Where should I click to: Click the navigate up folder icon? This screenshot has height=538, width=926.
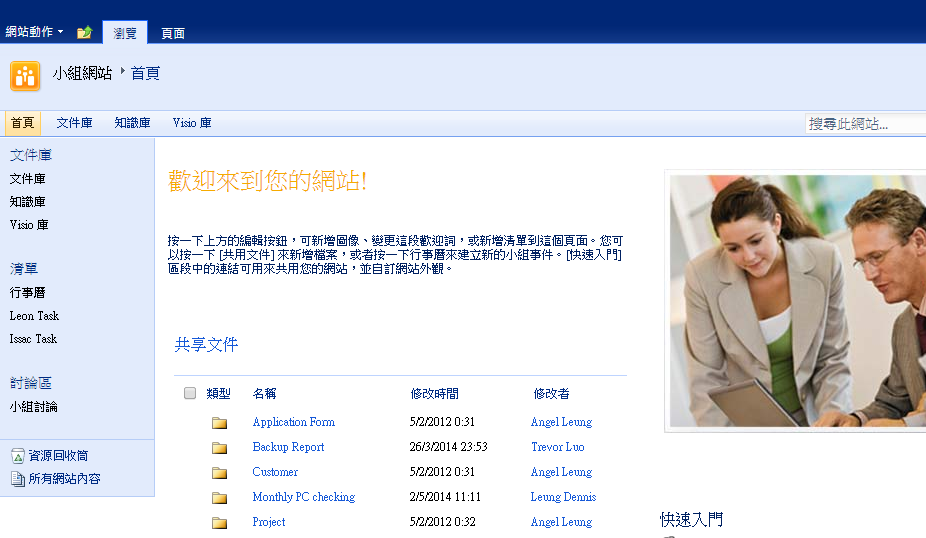tap(85, 32)
